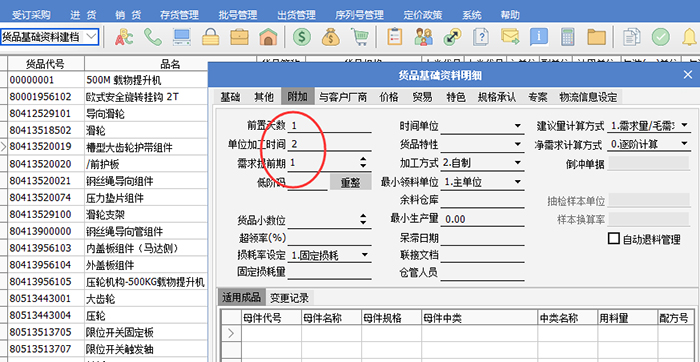Click the briefcase toolbar icon
This screenshot has height=362, width=700.
pos(240,37)
